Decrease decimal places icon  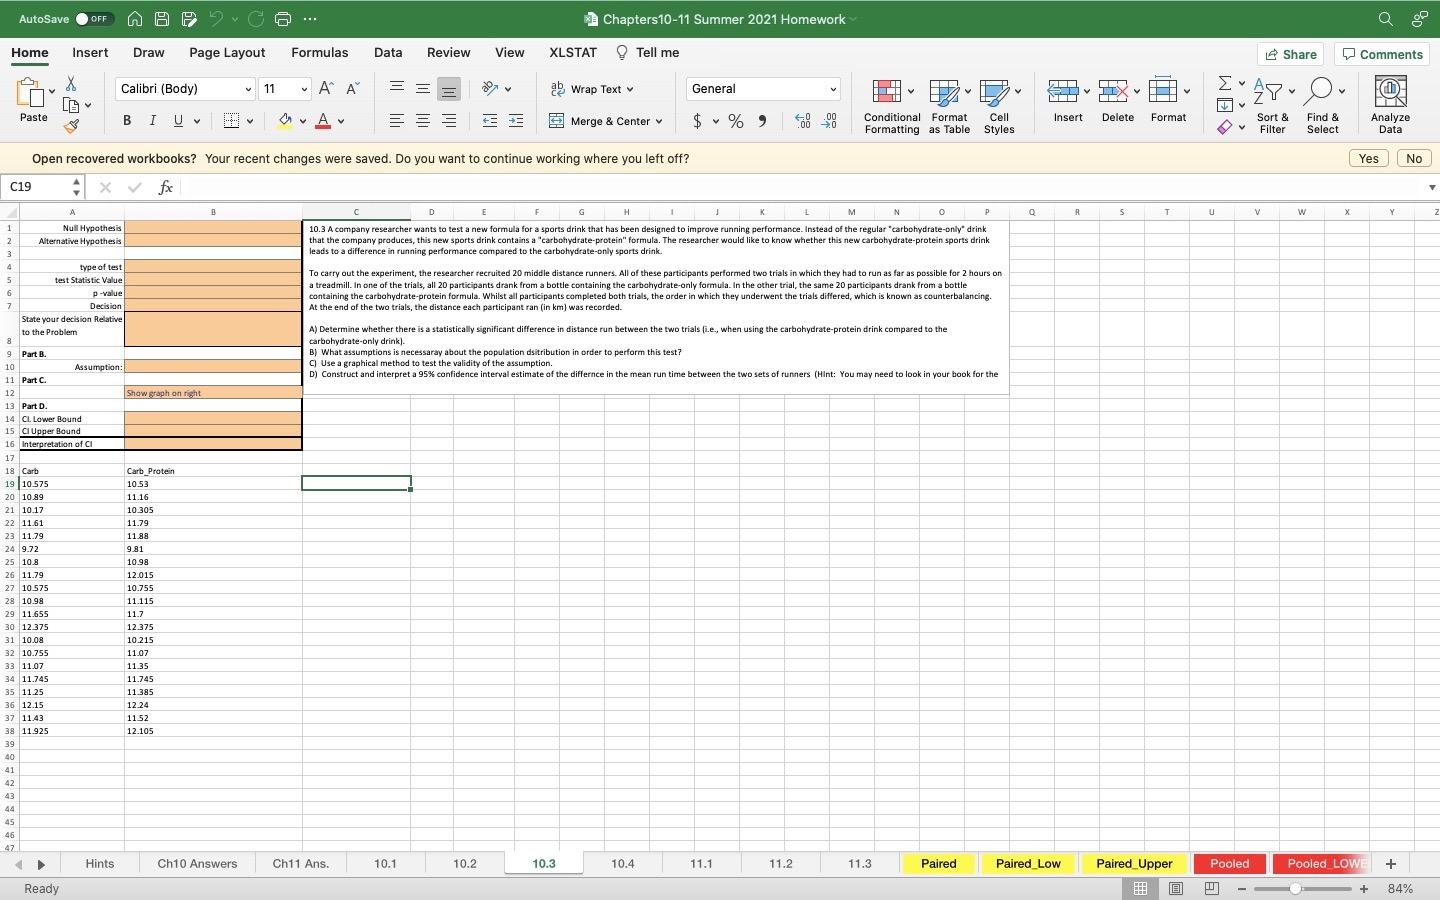tap(829, 121)
